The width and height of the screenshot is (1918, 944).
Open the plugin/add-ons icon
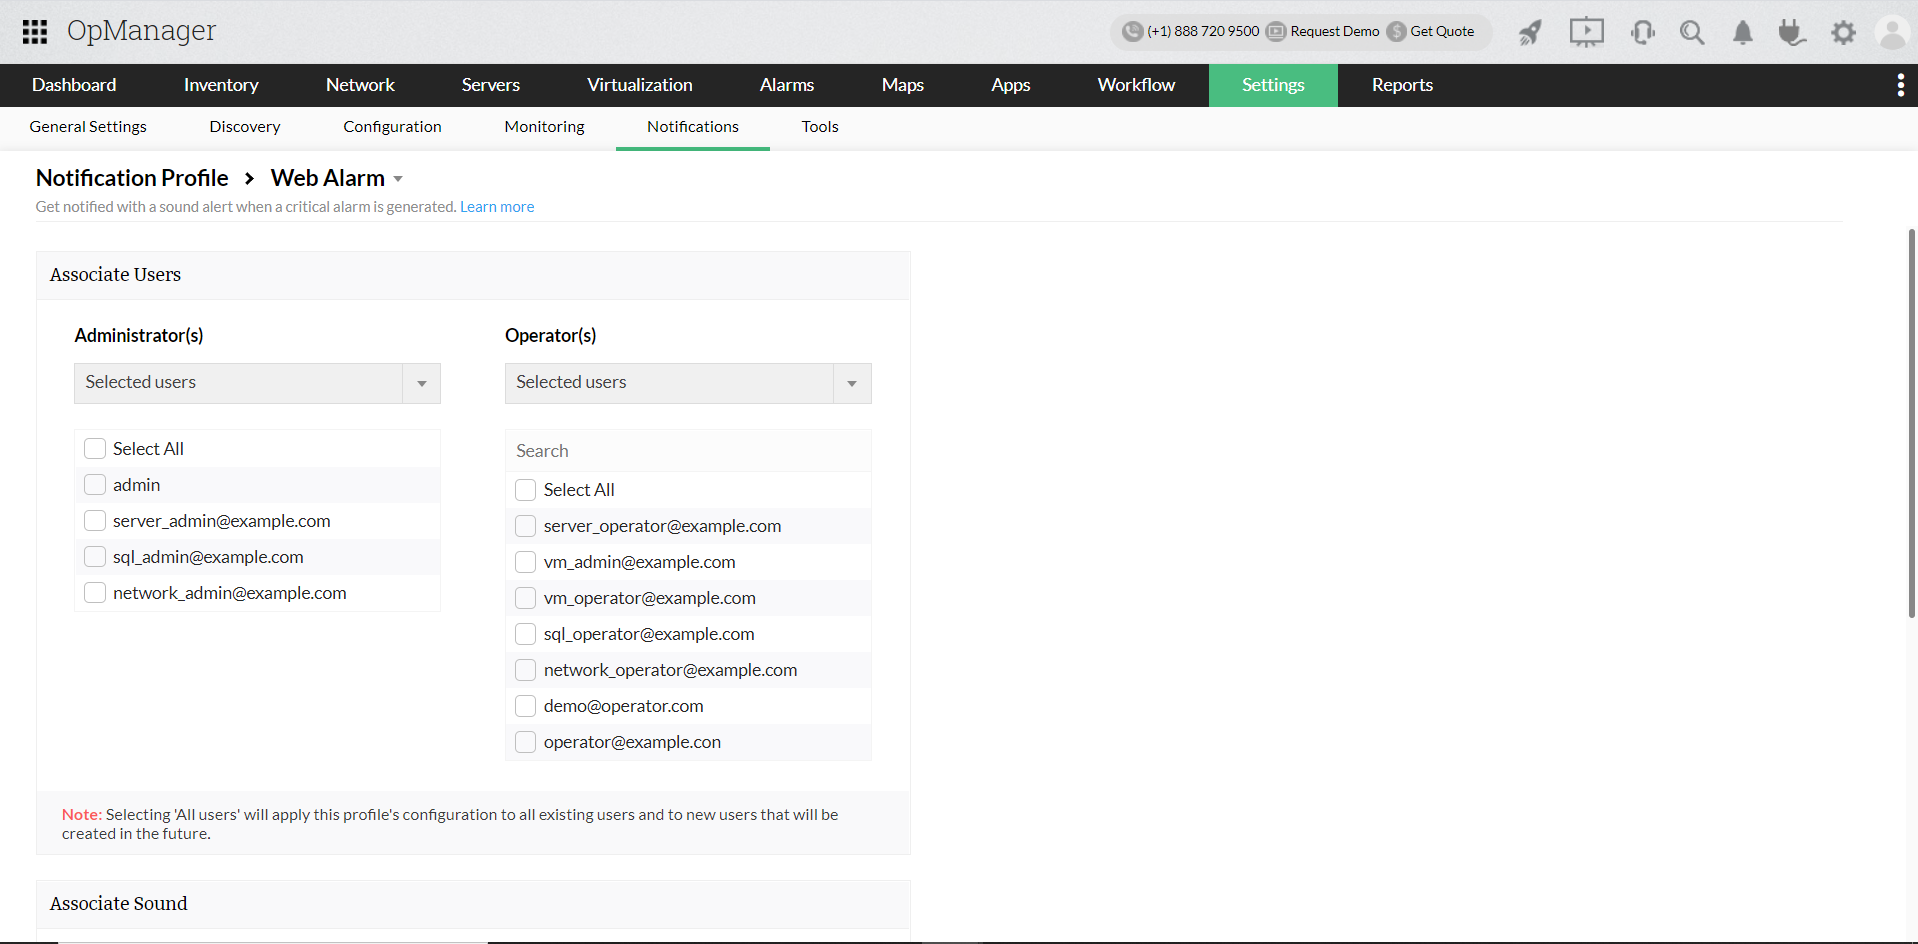click(1792, 32)
